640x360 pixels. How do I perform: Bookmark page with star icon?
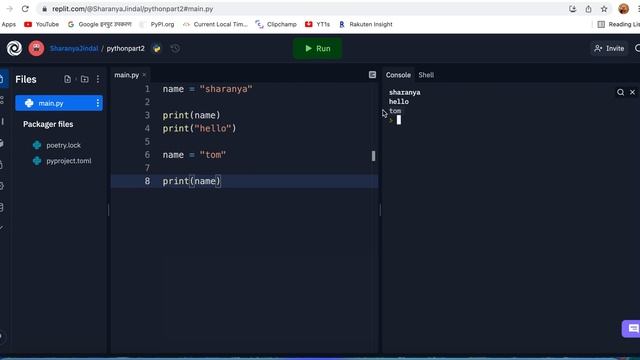coord(604,9)
